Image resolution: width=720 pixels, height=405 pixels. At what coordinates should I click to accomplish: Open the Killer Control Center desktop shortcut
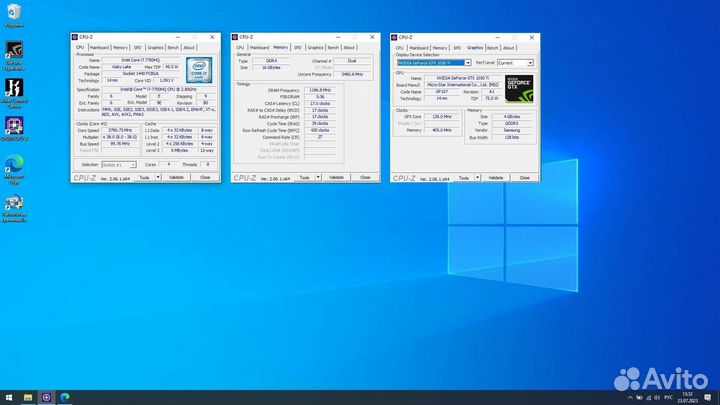(x=14, y=94)
